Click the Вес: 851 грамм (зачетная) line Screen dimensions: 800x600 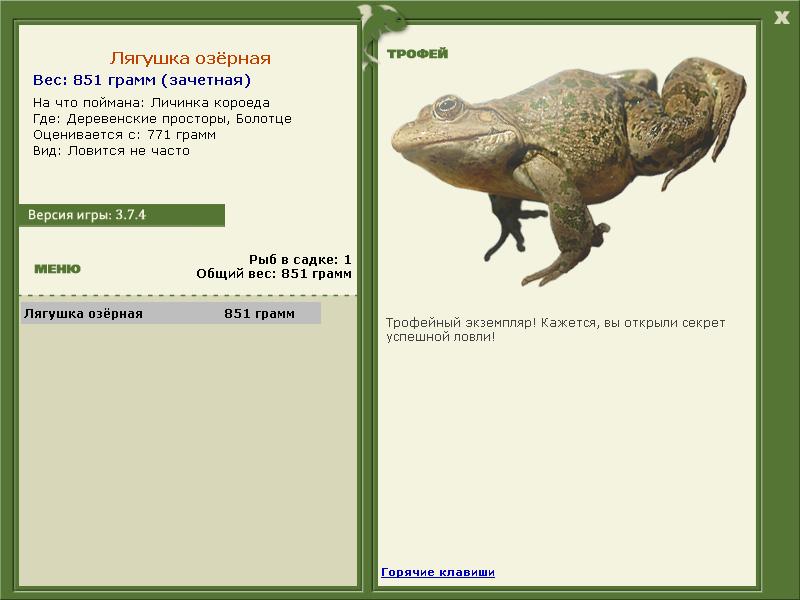[x=142, y=80]
